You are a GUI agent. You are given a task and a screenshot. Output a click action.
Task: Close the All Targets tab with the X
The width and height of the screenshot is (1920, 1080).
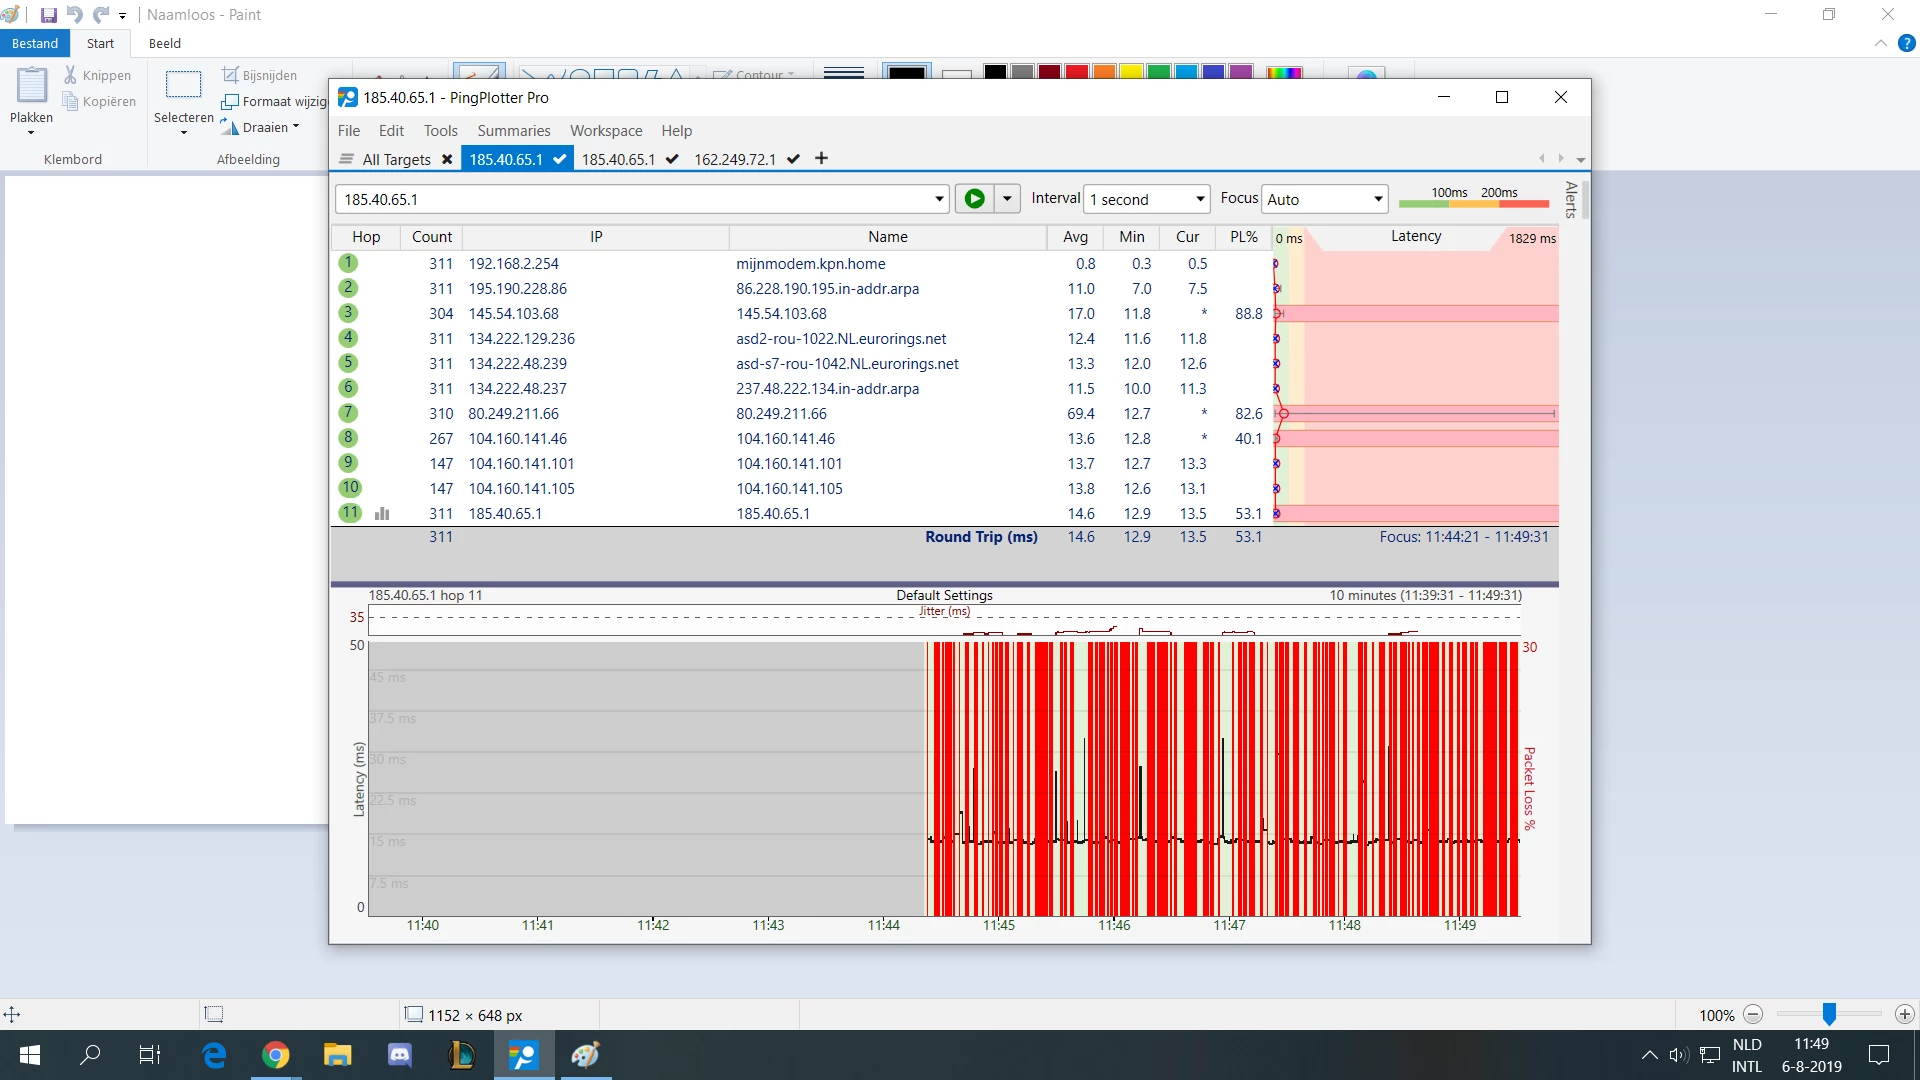pos(447,160)
